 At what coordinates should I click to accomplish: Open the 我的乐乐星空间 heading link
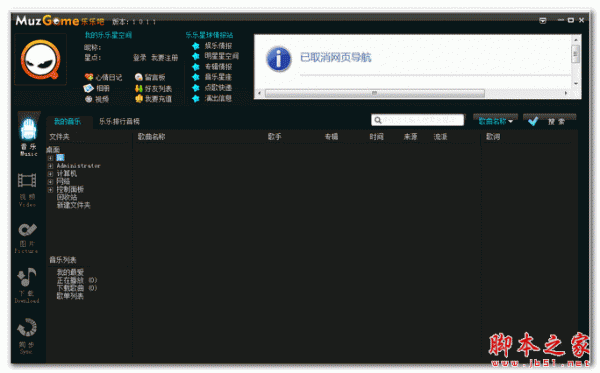pyautogui.click(x=108, y=35)
